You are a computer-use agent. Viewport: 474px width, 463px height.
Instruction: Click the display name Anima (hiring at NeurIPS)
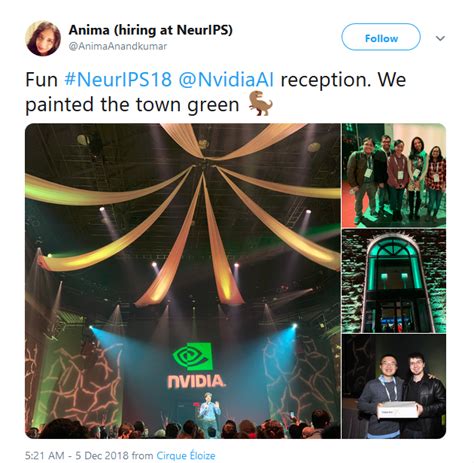coord(151,30)
